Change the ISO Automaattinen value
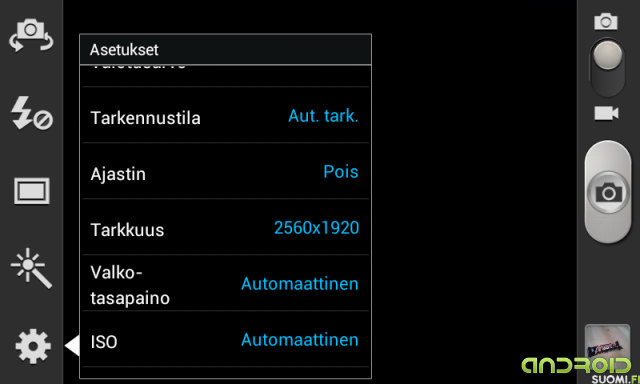Screen dimensions: 640x384 click(x=300, y=340)
